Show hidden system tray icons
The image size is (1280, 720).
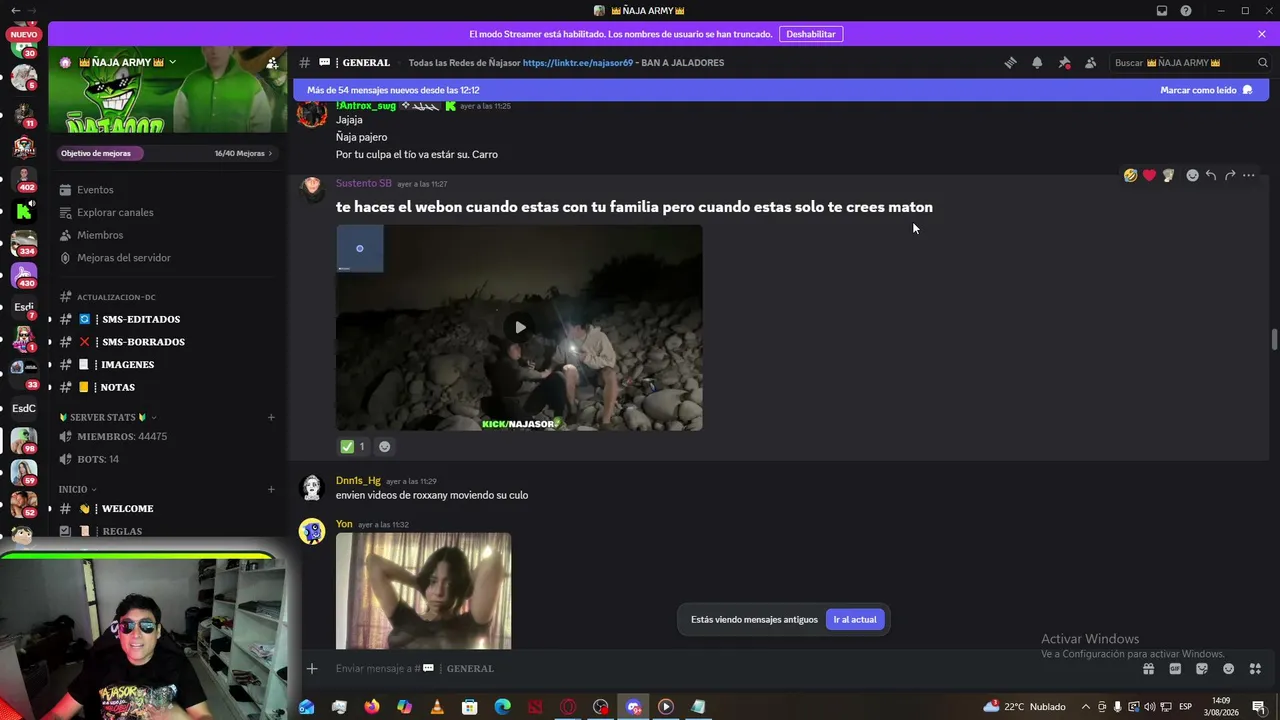point(1086,707)
